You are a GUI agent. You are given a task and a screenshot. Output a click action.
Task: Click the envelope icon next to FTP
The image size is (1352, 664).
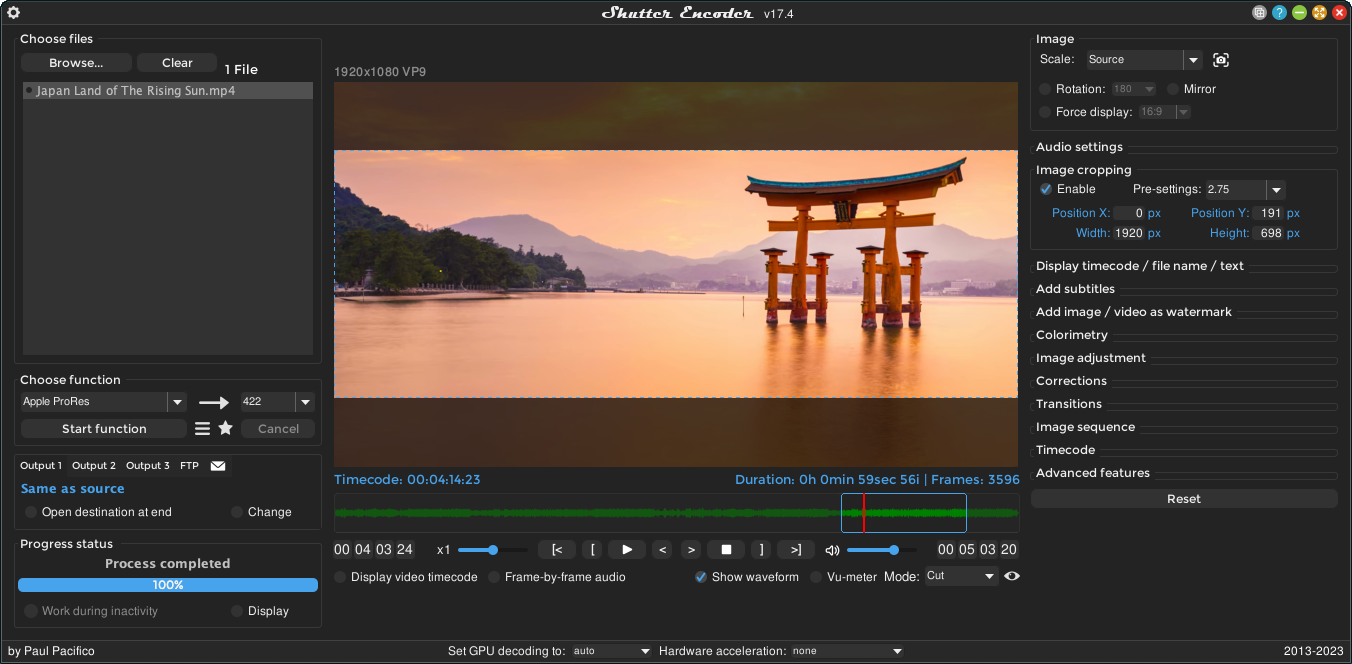[218, 465]
